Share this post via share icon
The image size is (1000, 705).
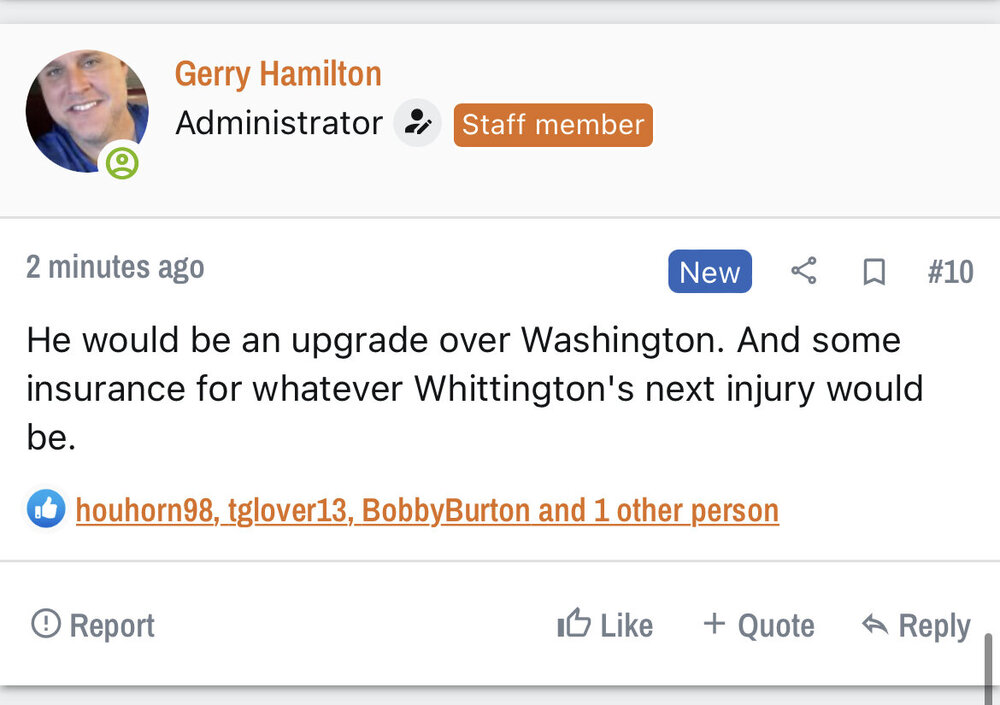click(x=803, y=271)
